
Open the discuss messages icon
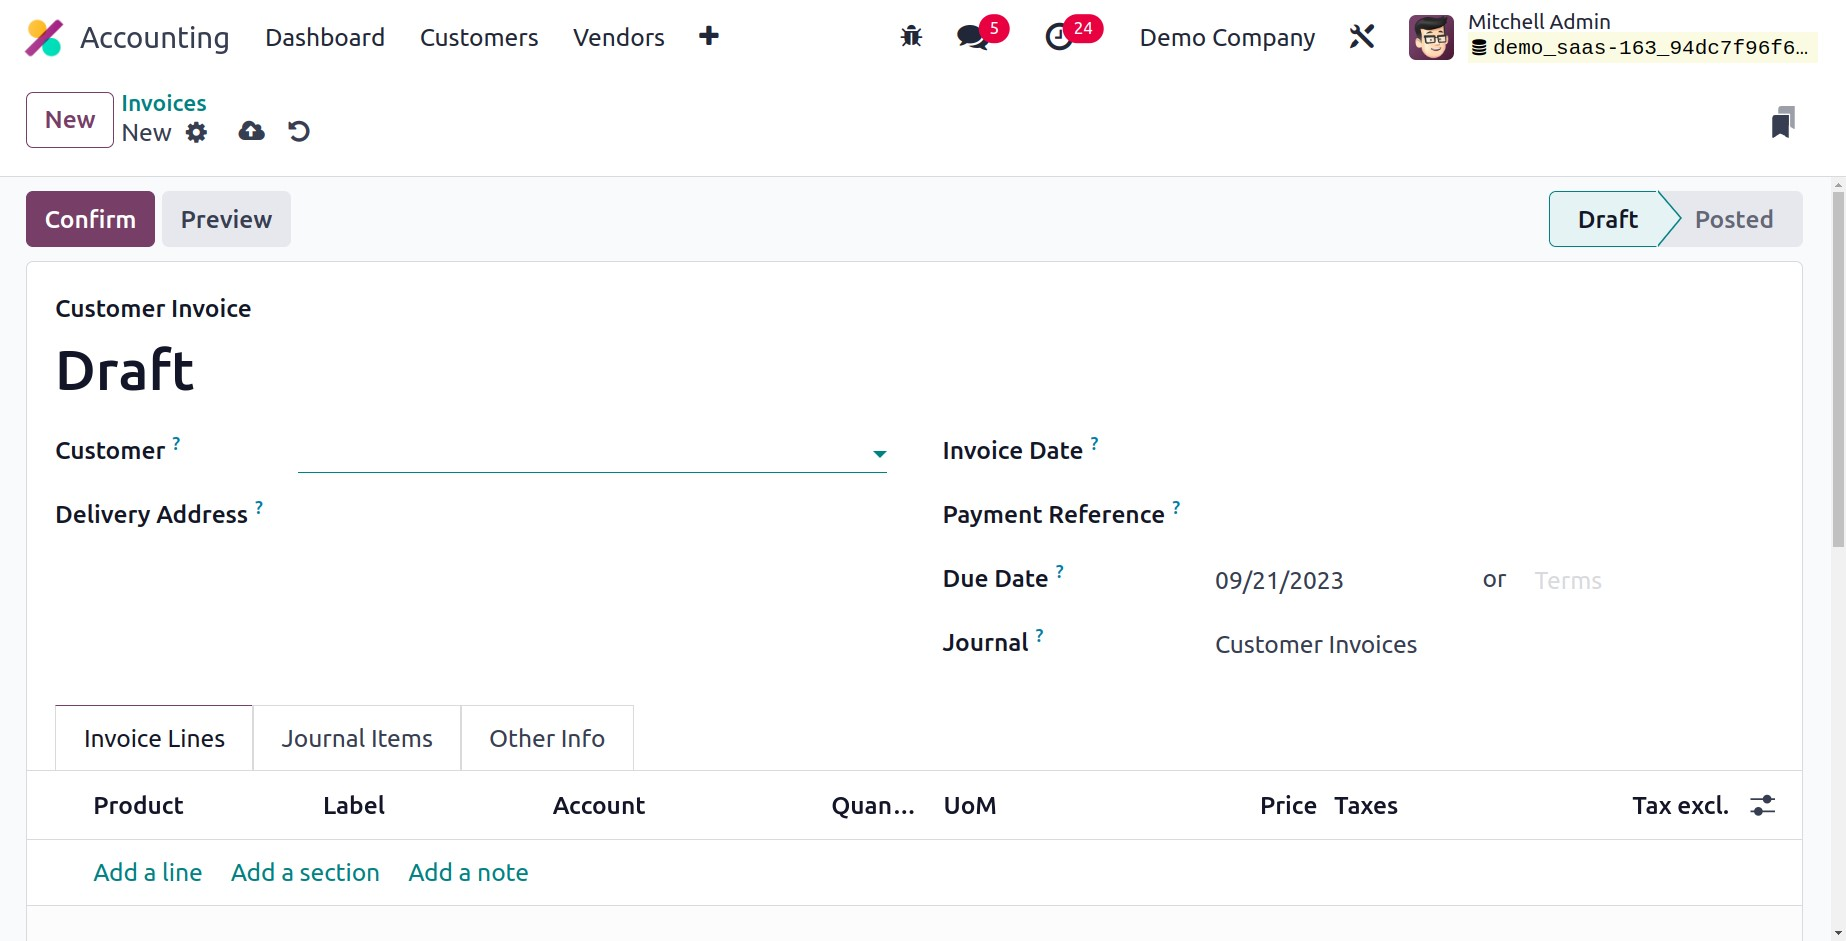coord(971,38)
